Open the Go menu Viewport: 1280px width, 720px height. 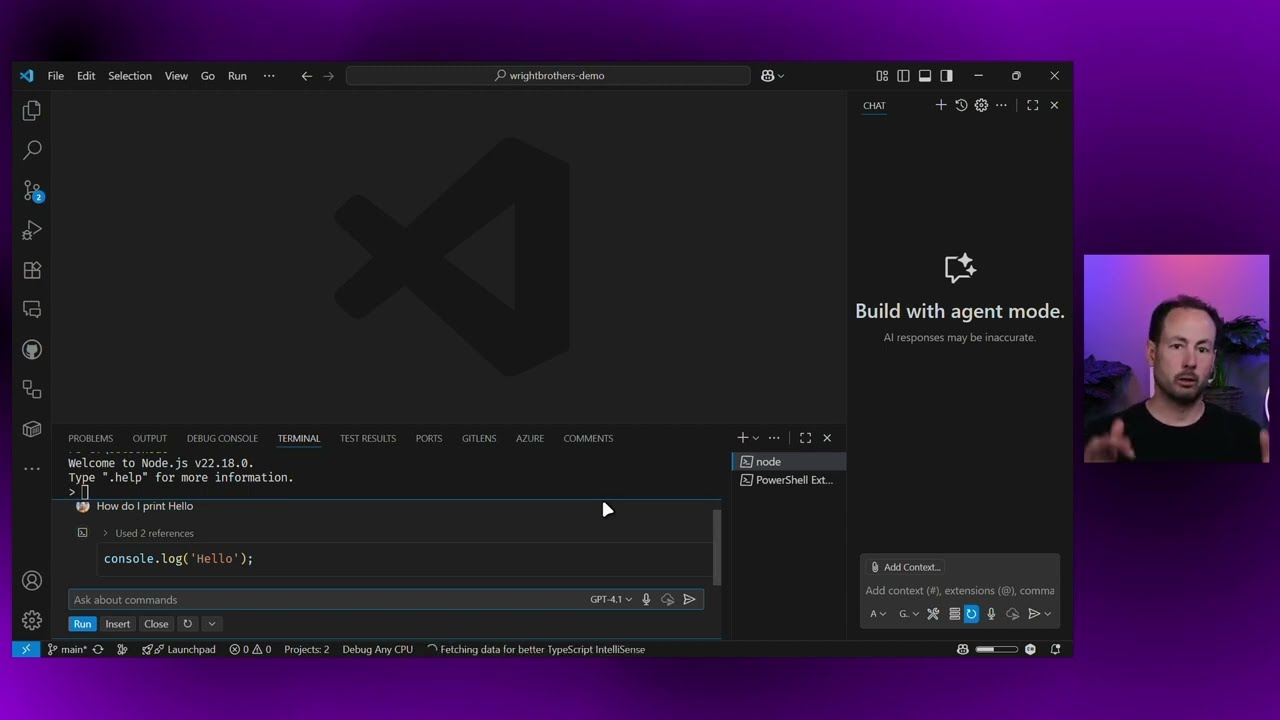point(208,76)
